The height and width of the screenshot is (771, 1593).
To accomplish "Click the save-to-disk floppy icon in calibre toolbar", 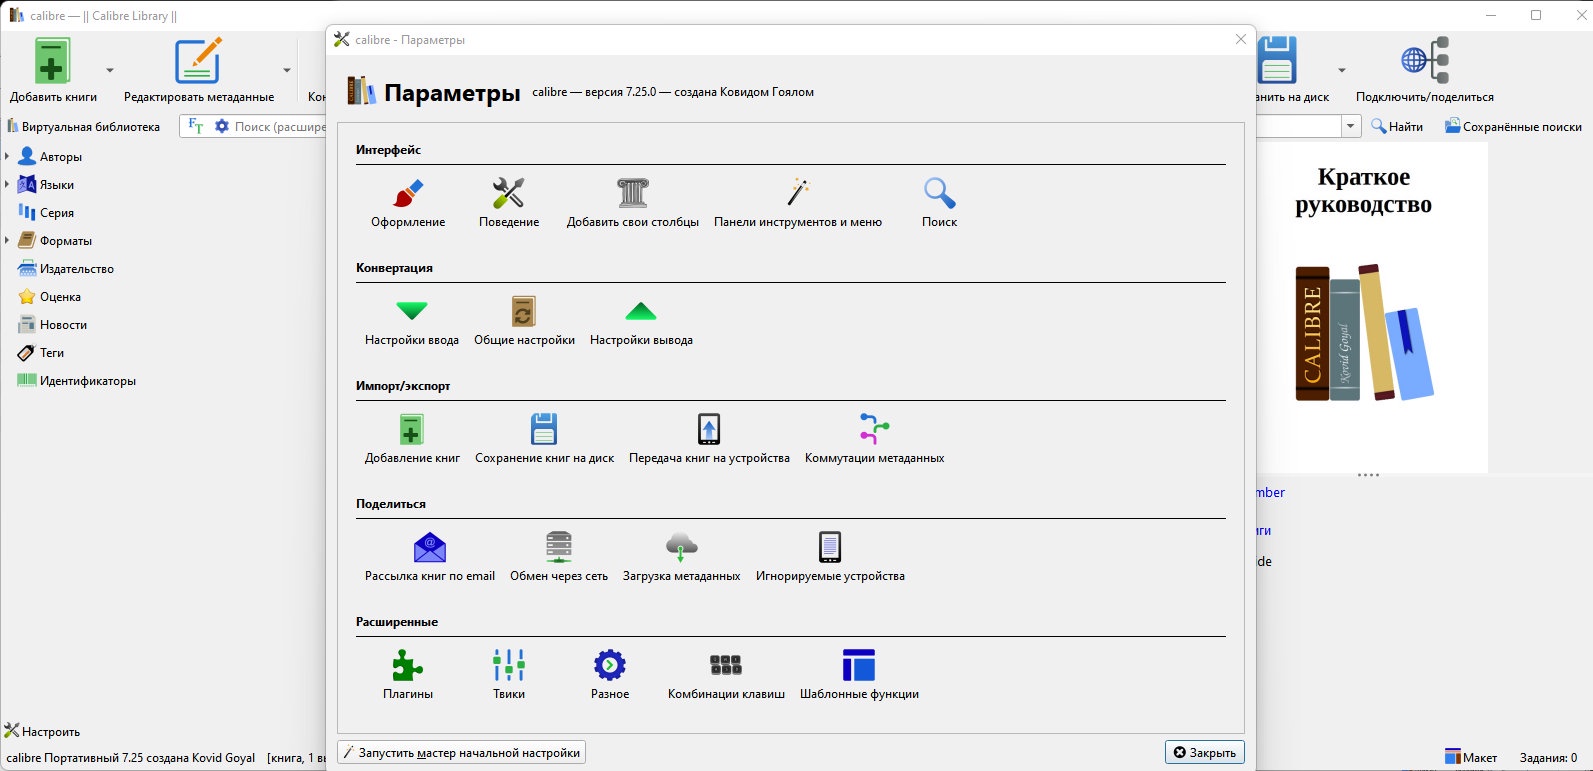I will point(1277,61).
